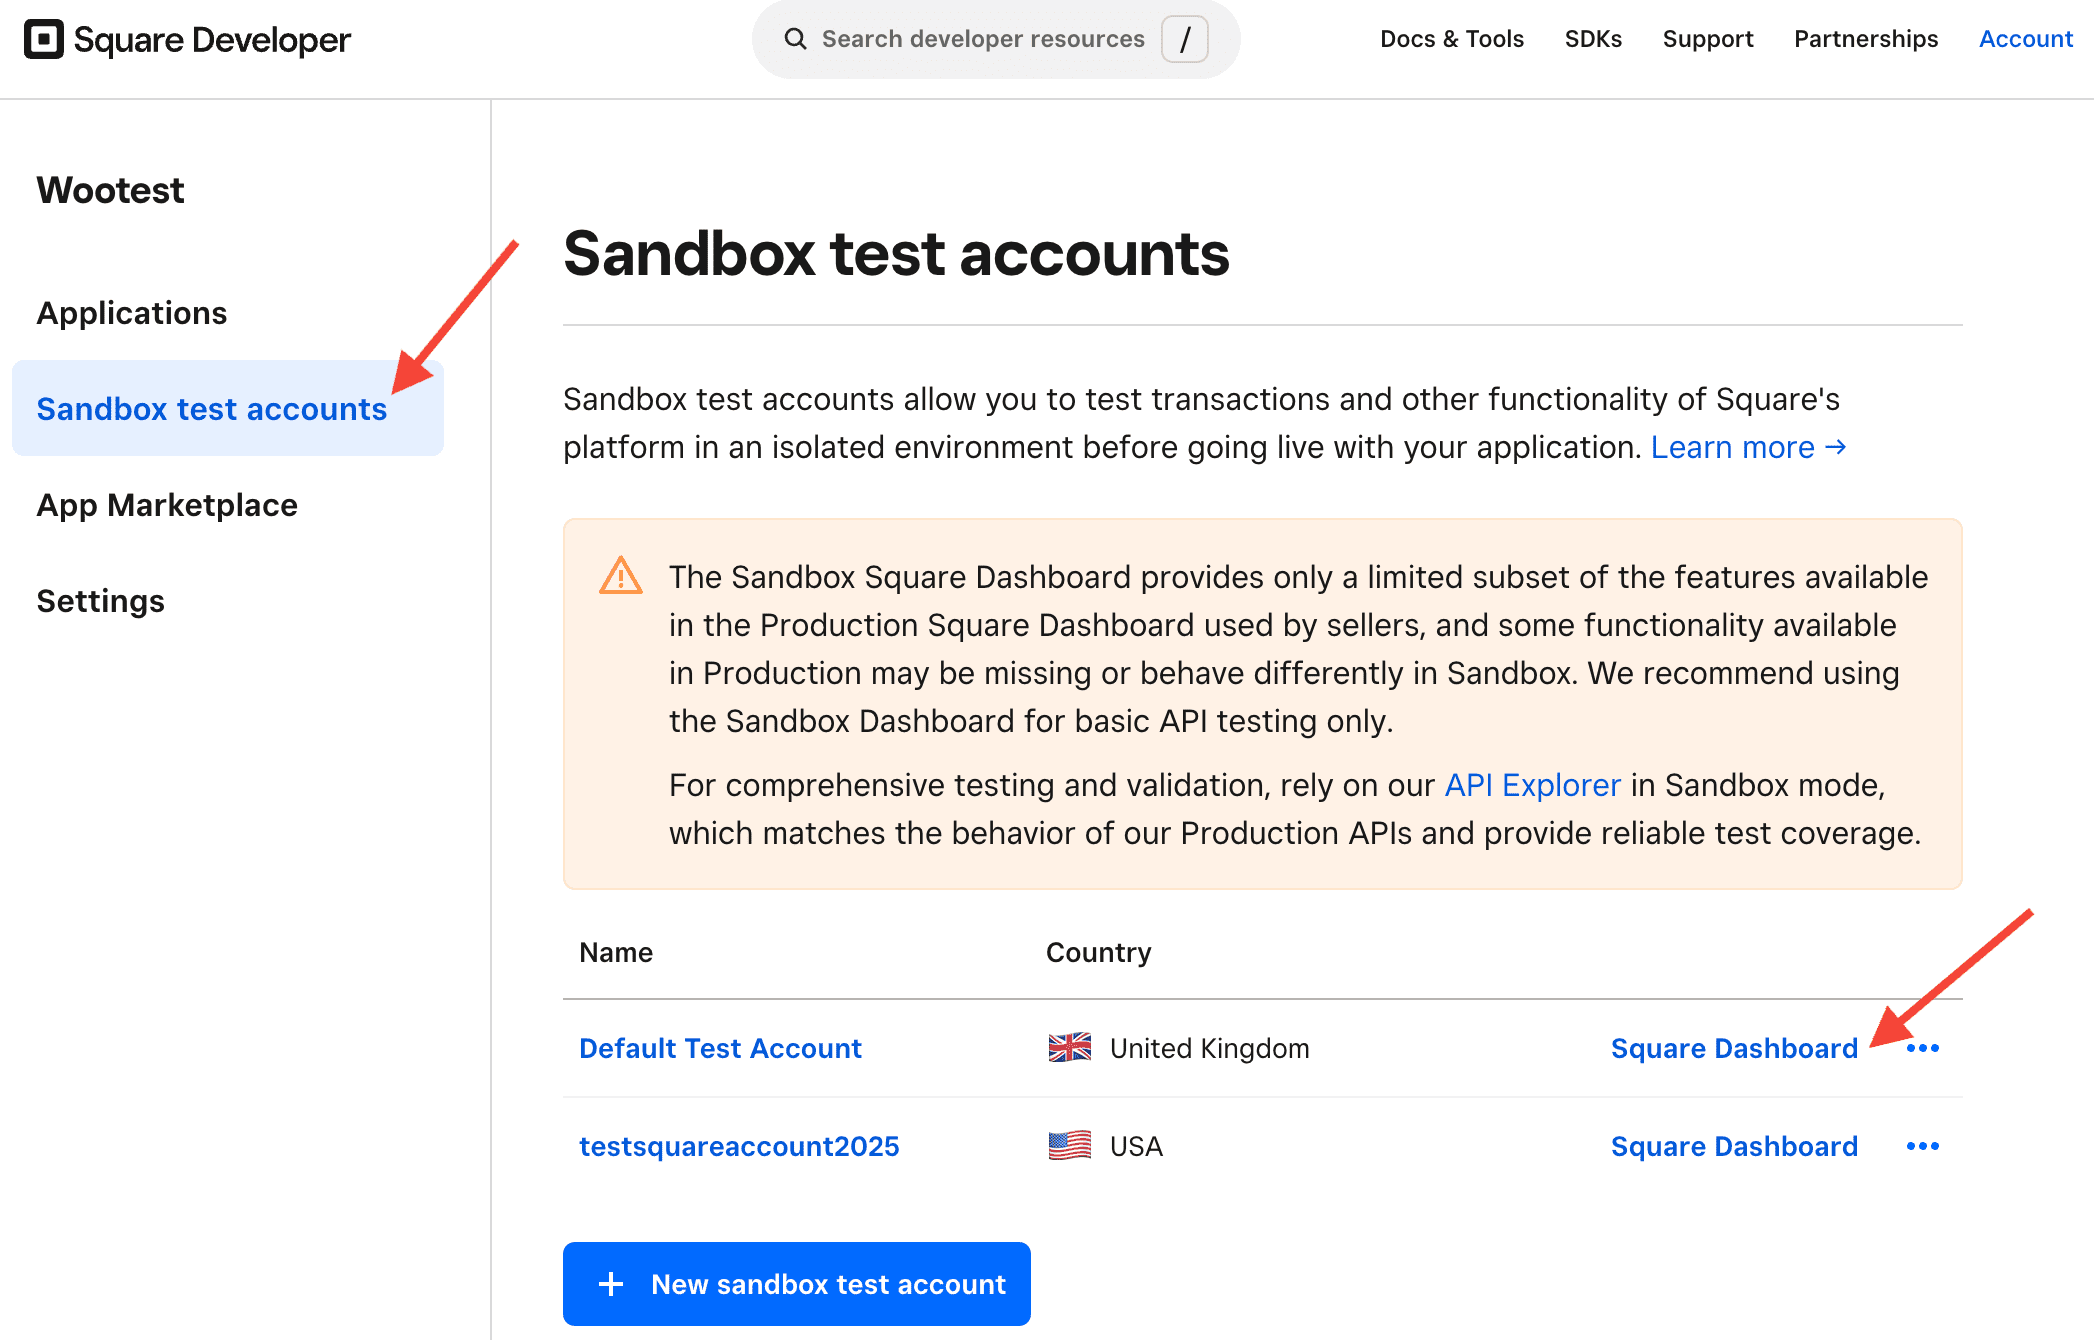This screenshot has height=1340, width=2094.
Task: Click the orange warning triangle icon
Action: point(621,576)
